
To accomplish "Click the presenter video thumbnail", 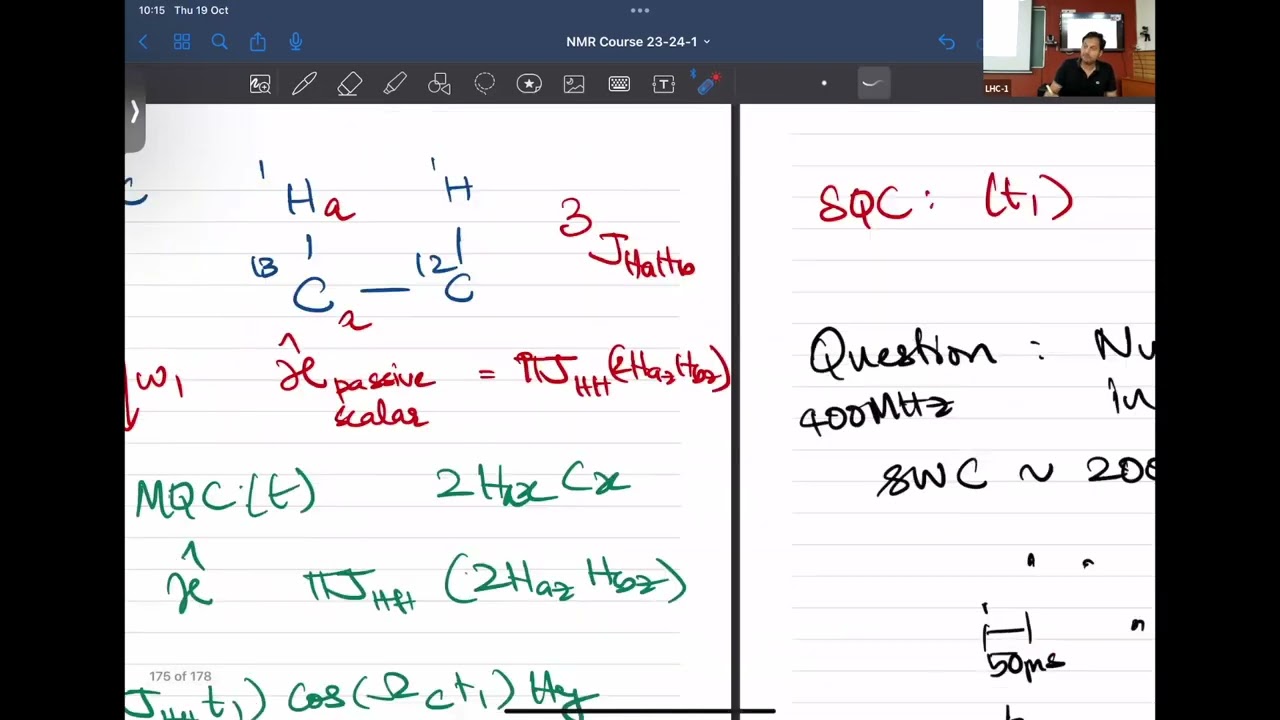I will tap(1069, 49).
